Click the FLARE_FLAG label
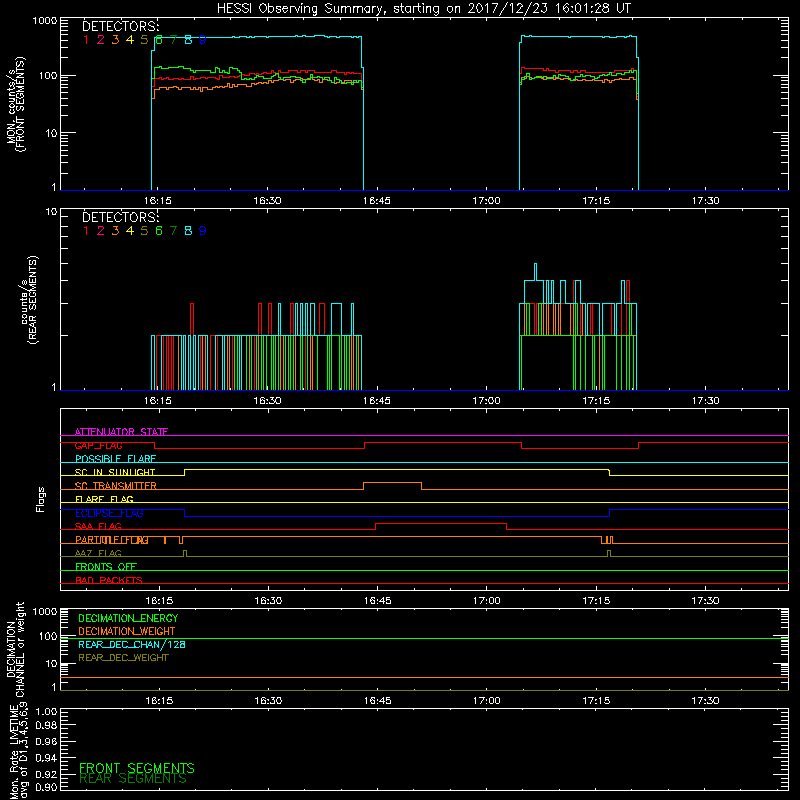This screenshot has width=800, height=800. pos(104,499)
